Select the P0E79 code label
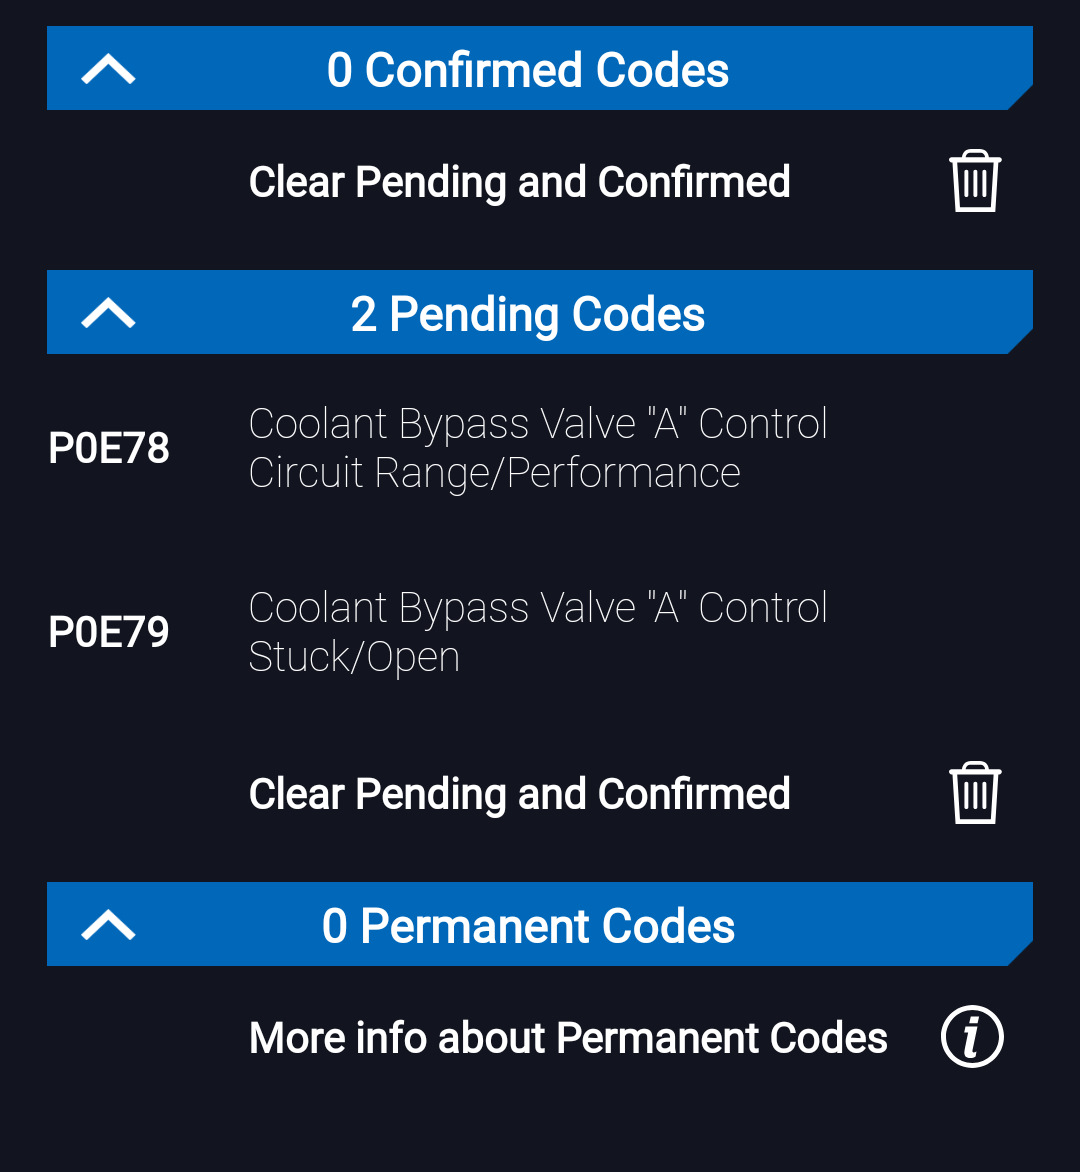Screen dimensions: 1080x1172 pos(109,632)
